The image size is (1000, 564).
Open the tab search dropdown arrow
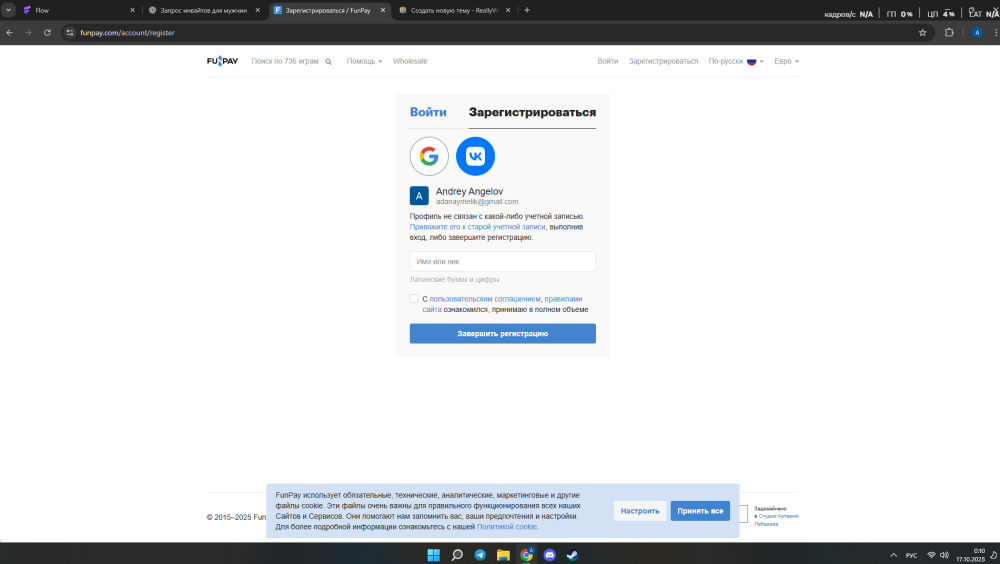pos(8,10)
